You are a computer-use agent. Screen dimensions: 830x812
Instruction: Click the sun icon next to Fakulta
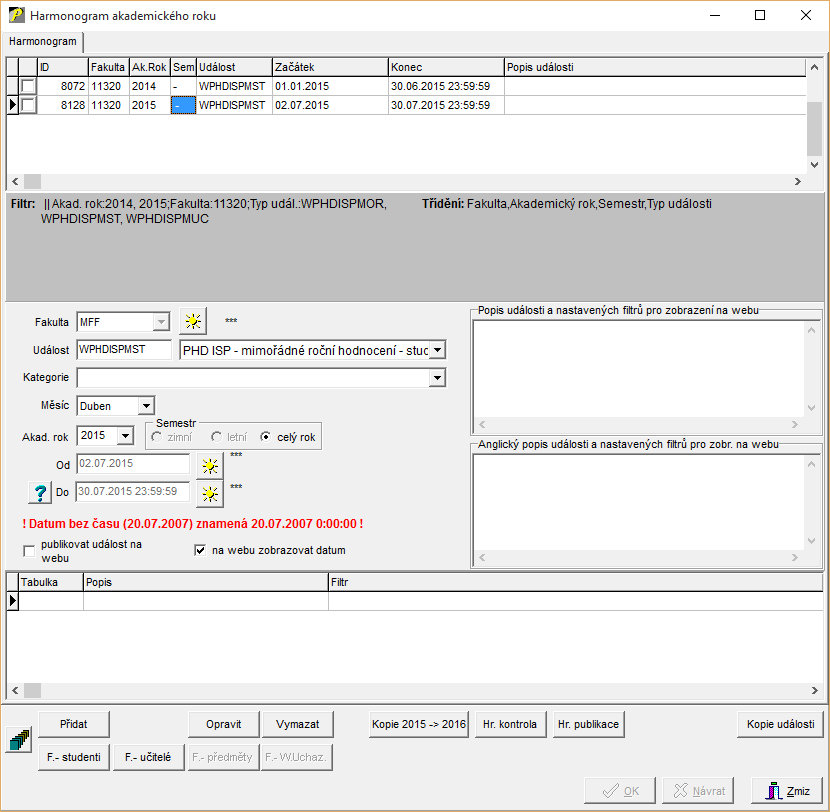click(x=192, y=322)
